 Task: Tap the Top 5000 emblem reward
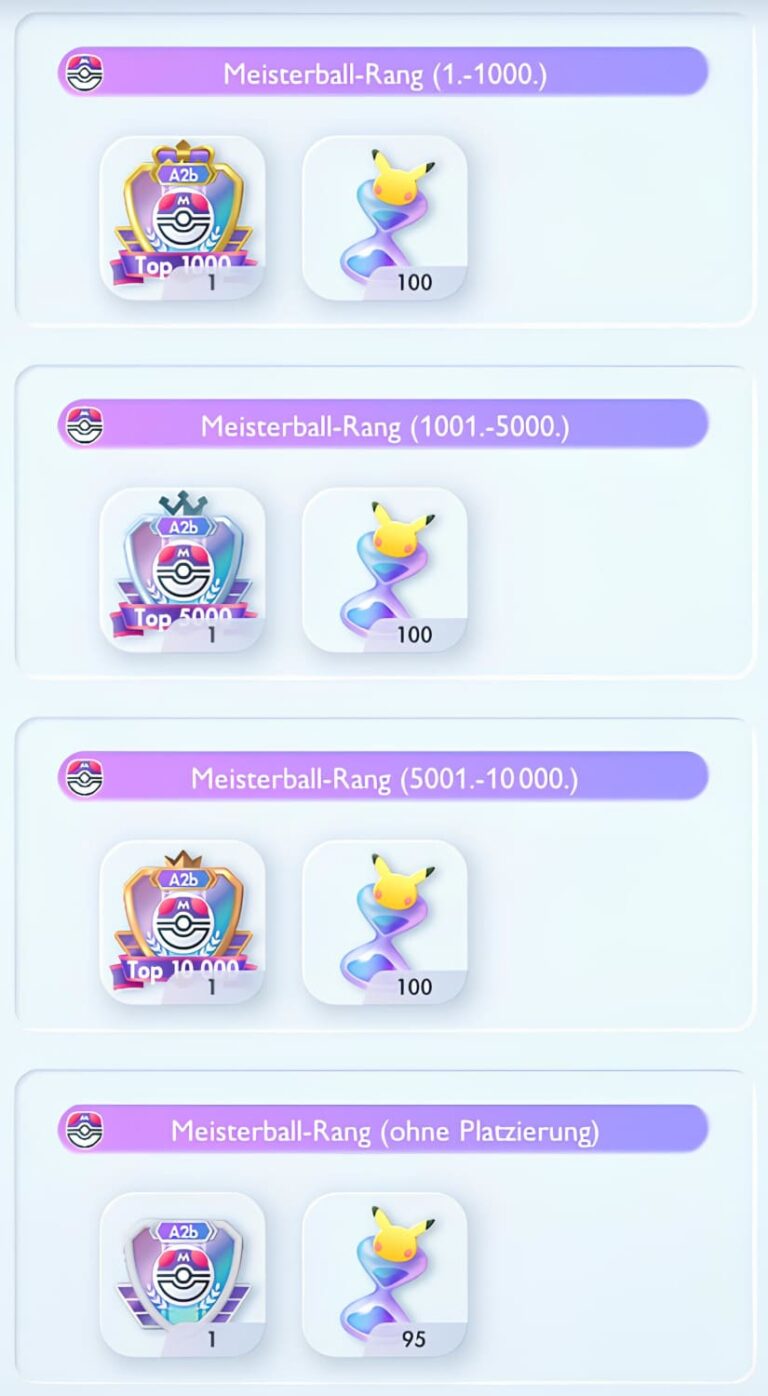(182, 570)
